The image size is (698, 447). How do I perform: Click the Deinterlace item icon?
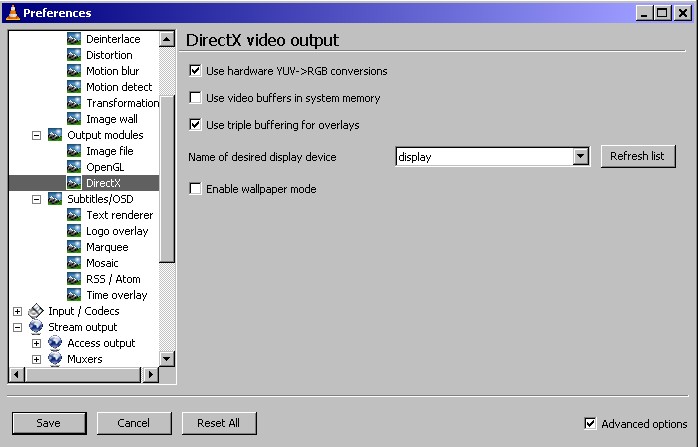74,39
